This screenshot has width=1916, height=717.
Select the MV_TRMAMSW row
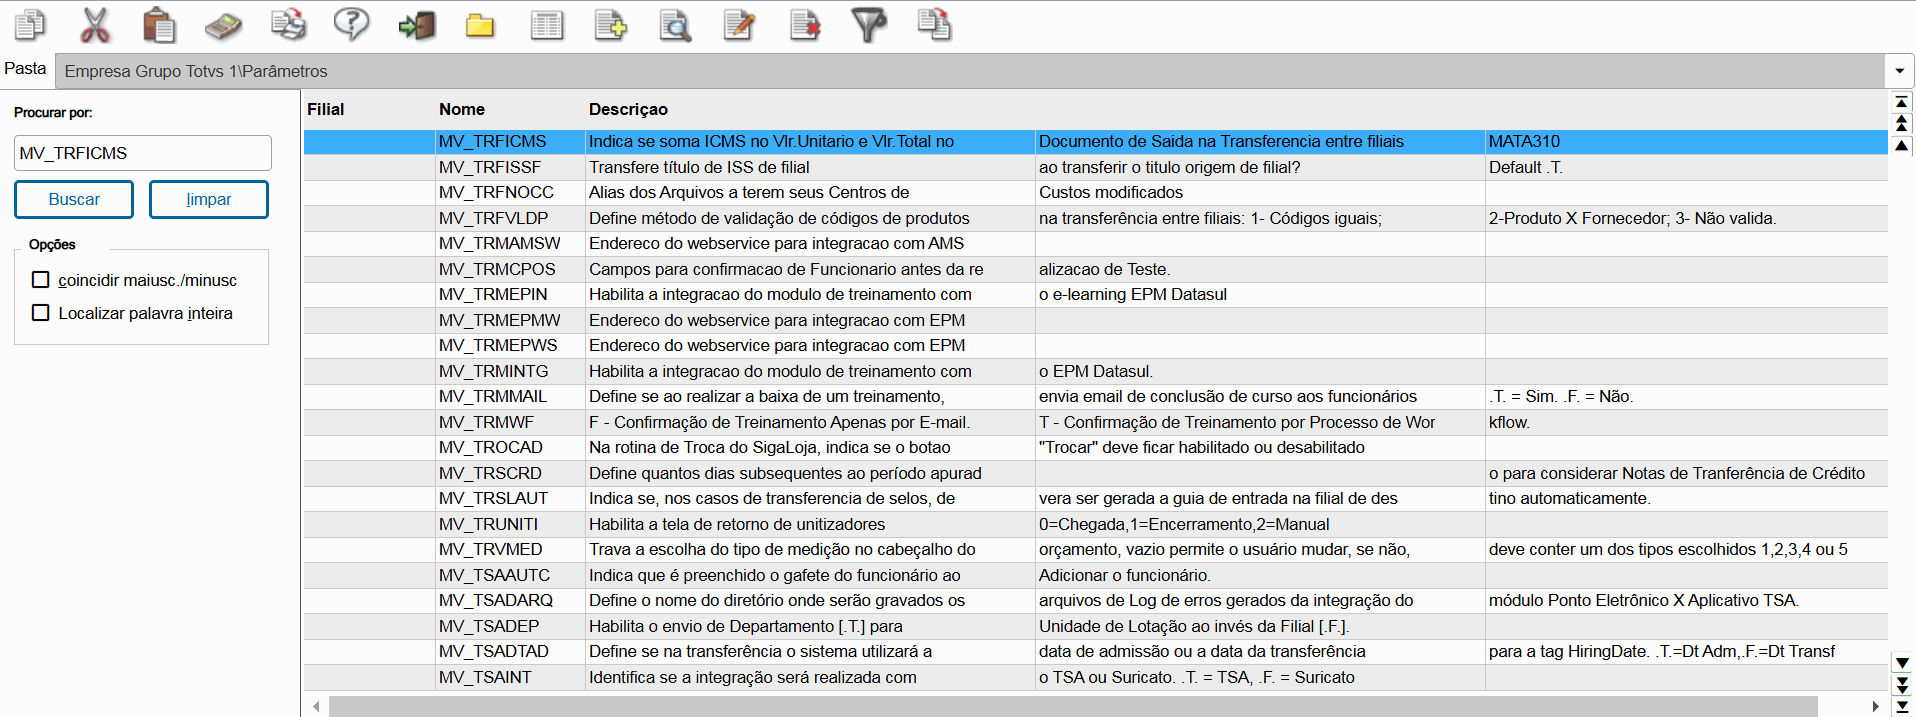click(x=1096, y=243)
